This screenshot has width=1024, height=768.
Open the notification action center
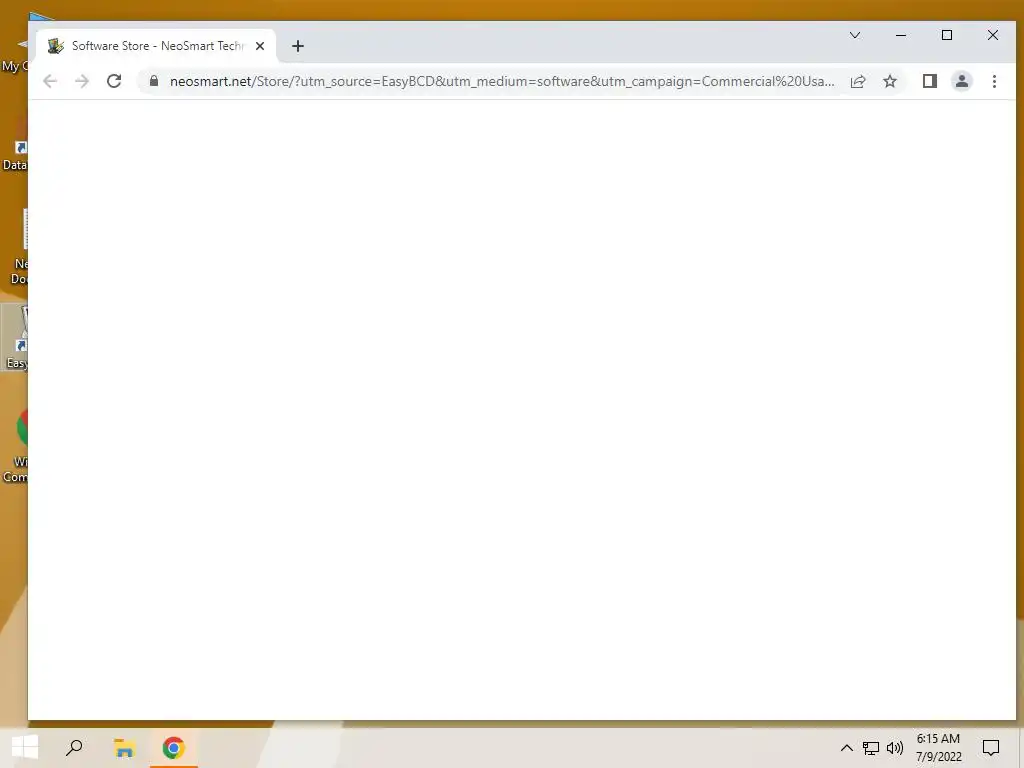tap(991, 748)
